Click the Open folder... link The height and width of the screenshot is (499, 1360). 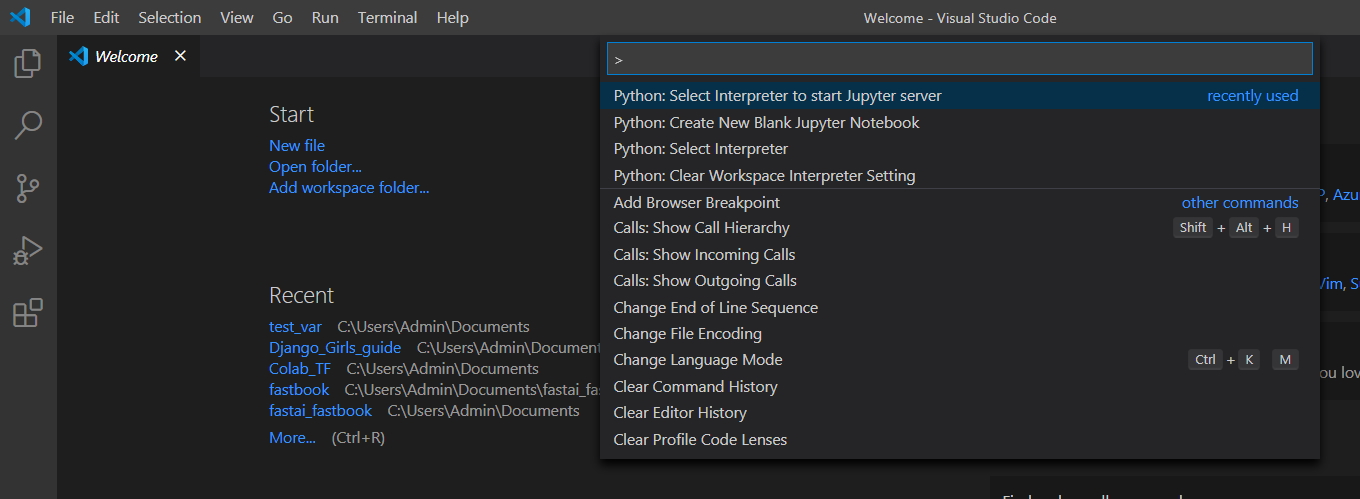[x=315, y=167]
